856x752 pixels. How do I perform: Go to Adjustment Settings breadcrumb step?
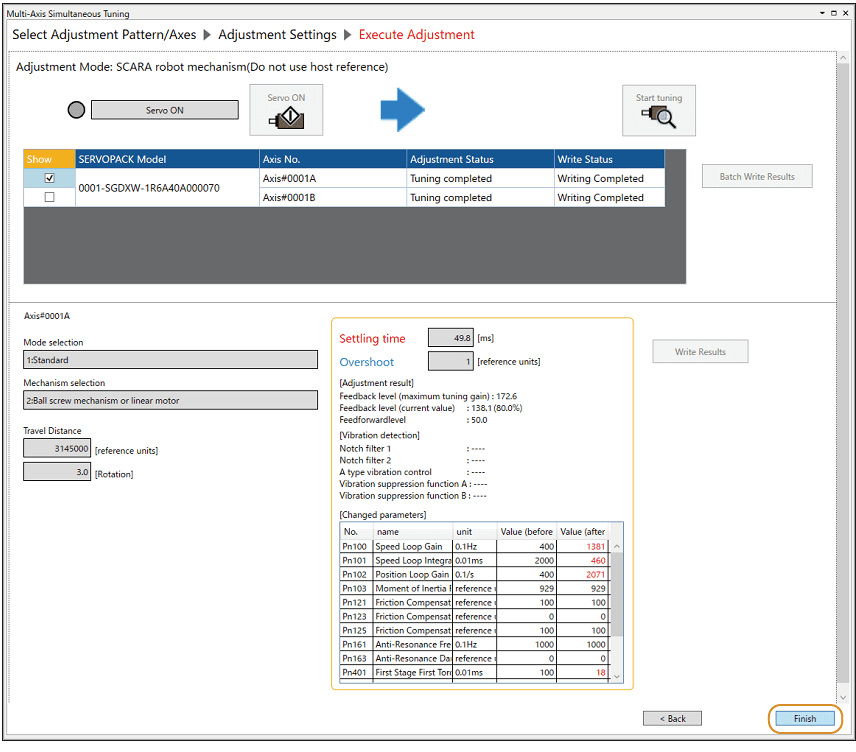point(277,35)
